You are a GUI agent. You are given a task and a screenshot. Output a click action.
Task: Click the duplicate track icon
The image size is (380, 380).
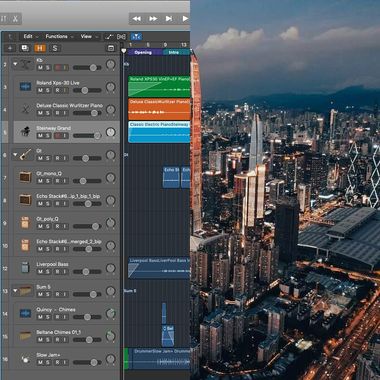pos(25,48)
